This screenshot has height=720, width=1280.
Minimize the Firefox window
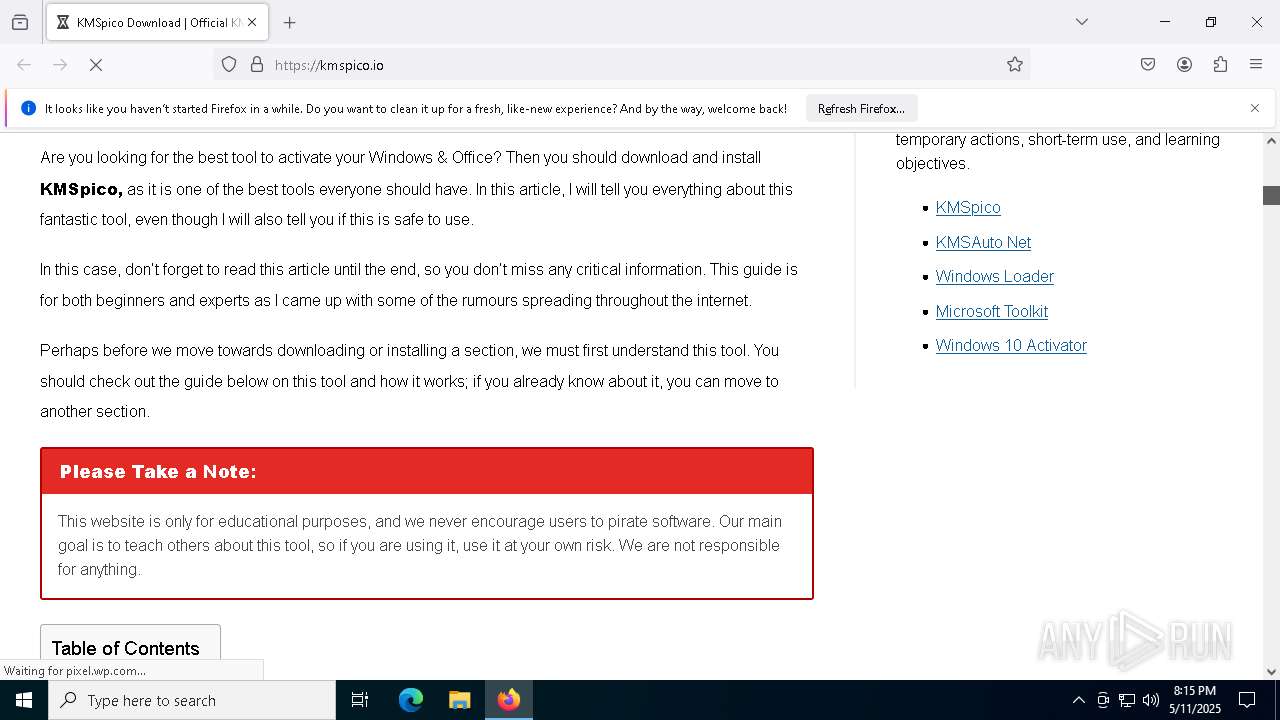coord(1165,22)
